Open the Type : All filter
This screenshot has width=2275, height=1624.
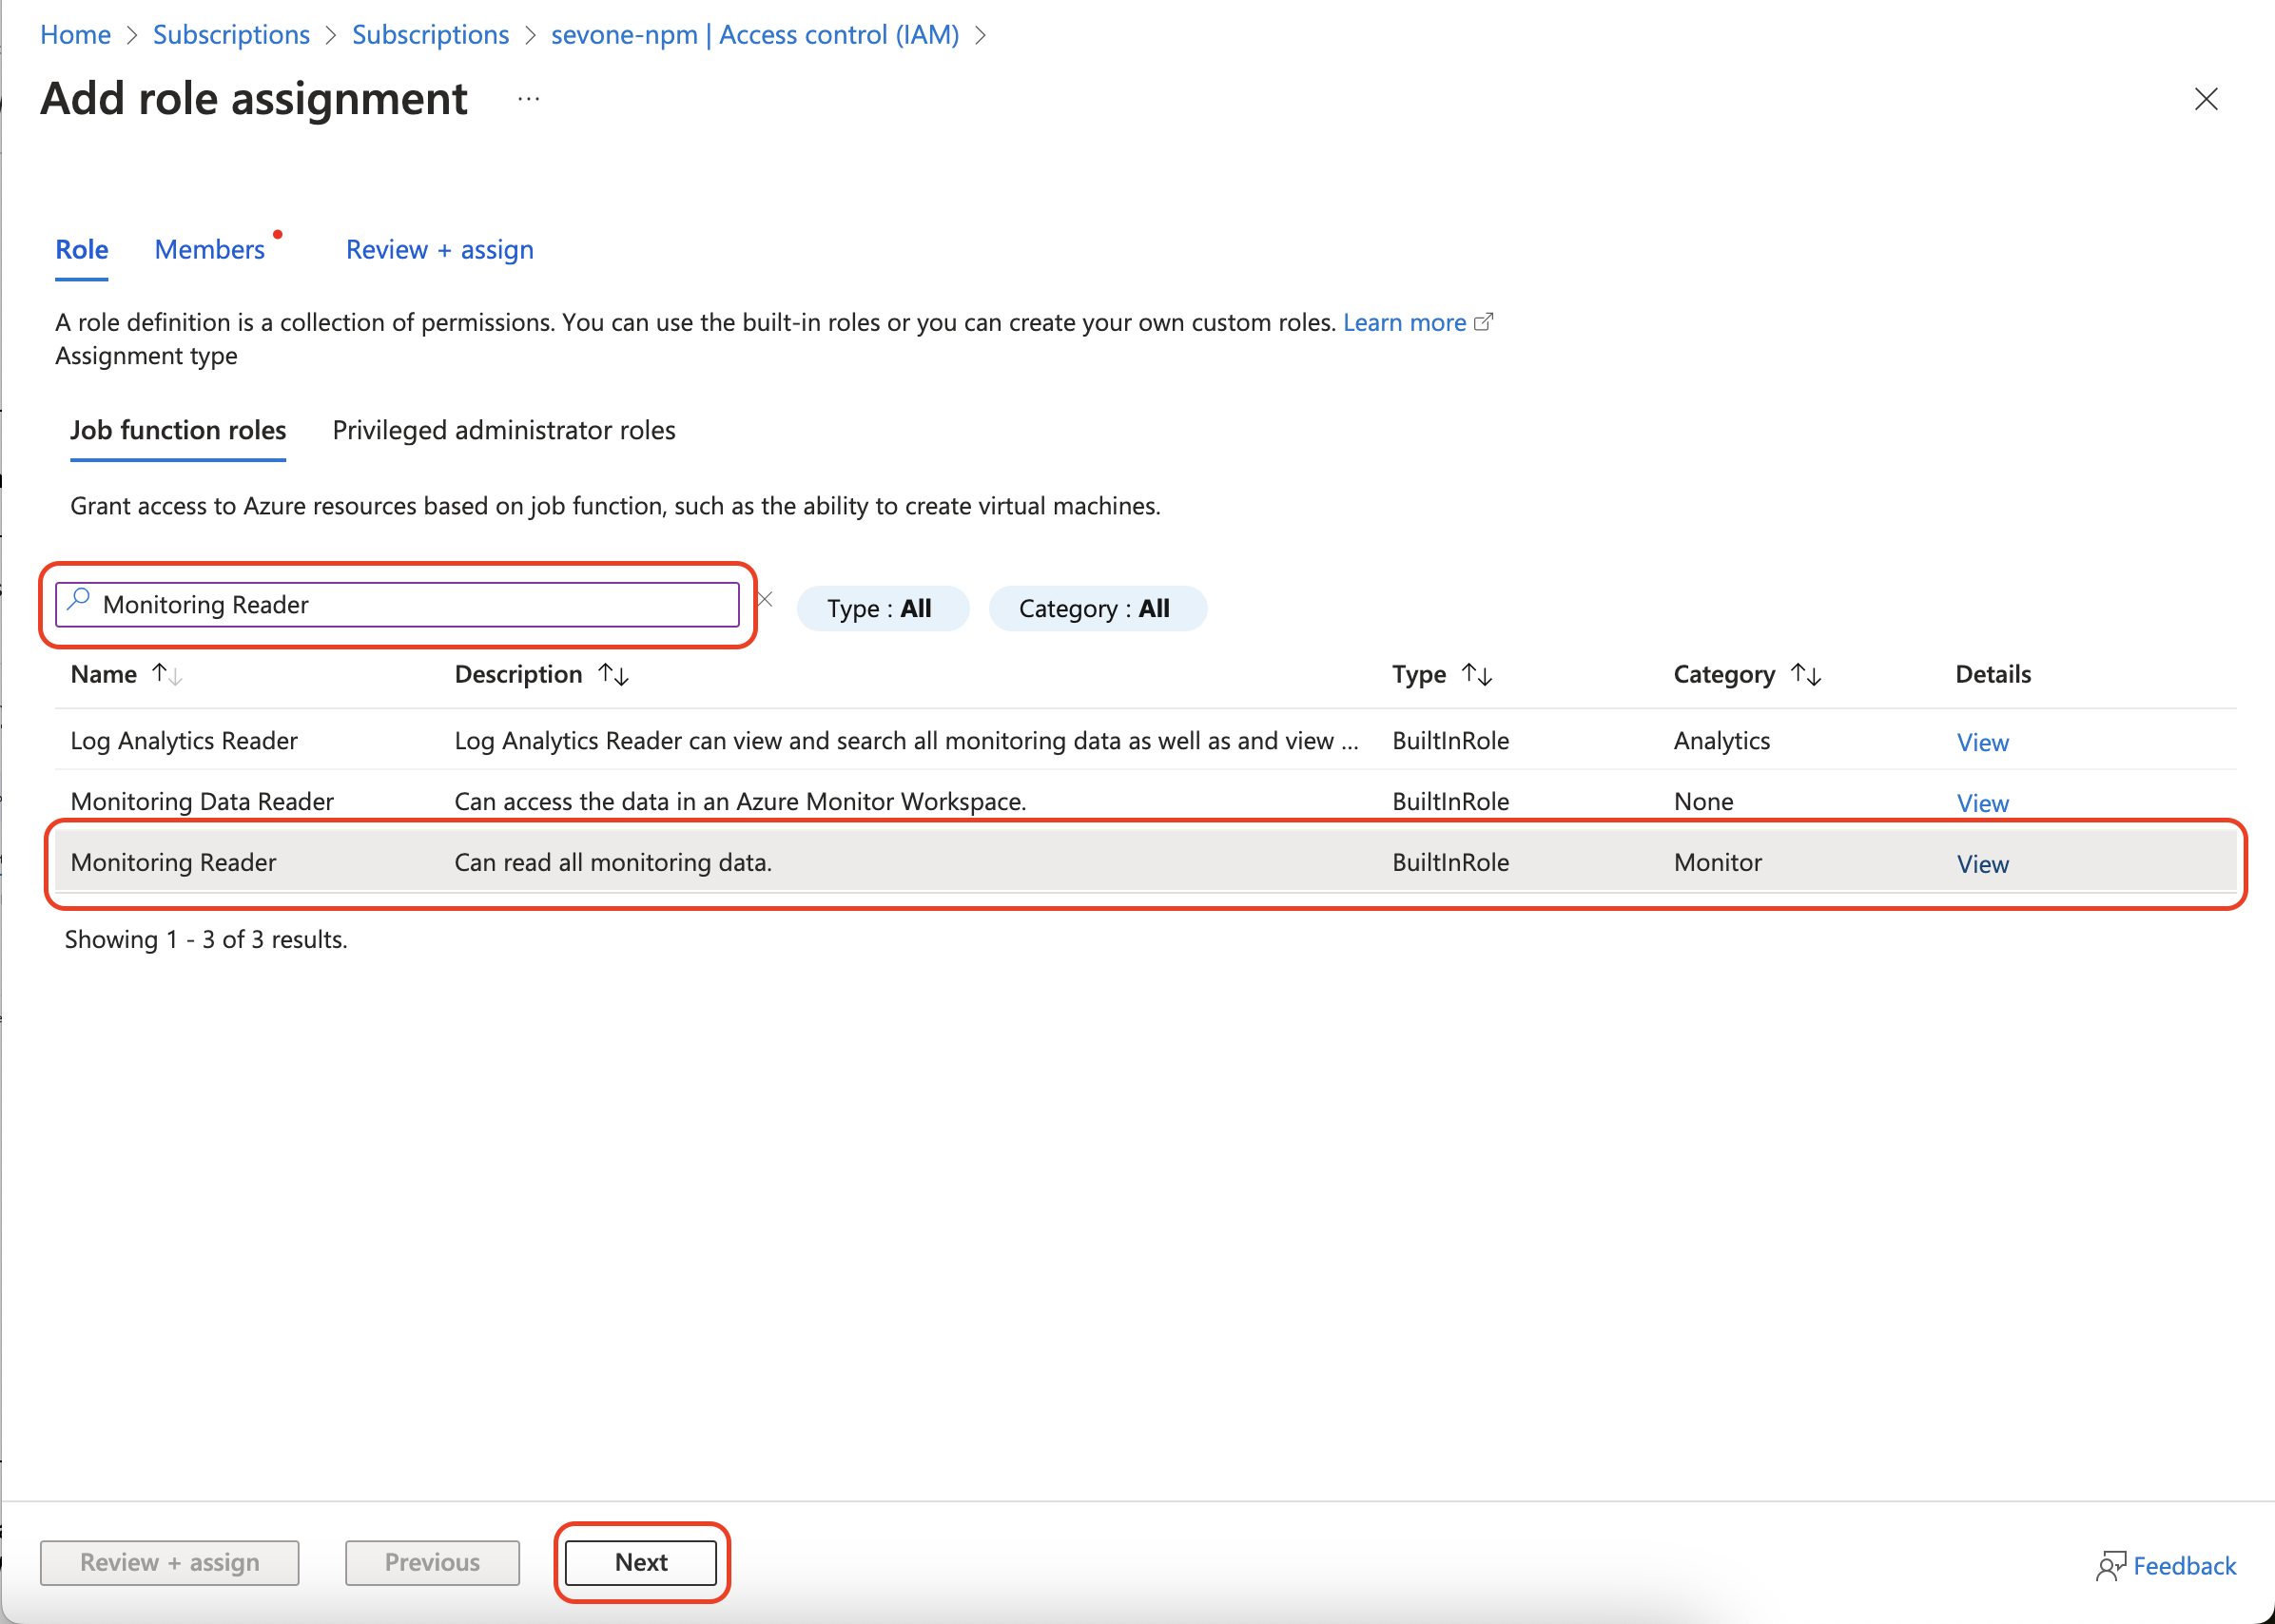[x=882, y=609]
